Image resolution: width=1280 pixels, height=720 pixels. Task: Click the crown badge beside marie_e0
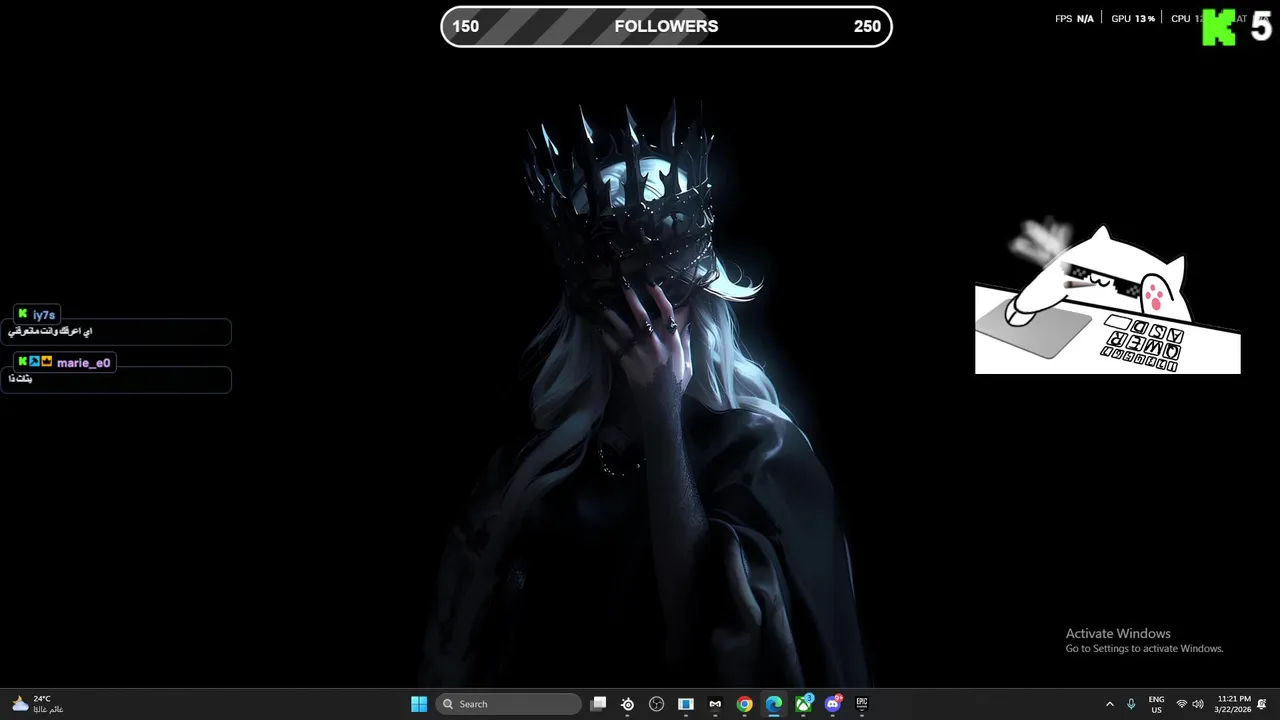pos(46,361)
